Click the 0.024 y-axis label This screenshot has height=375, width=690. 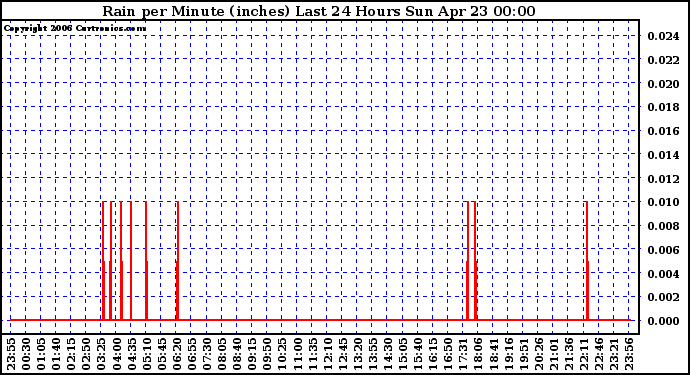(663, 36)
